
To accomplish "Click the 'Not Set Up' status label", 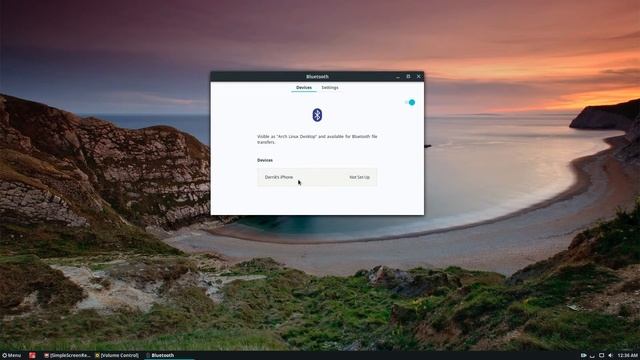I will 360,177.
